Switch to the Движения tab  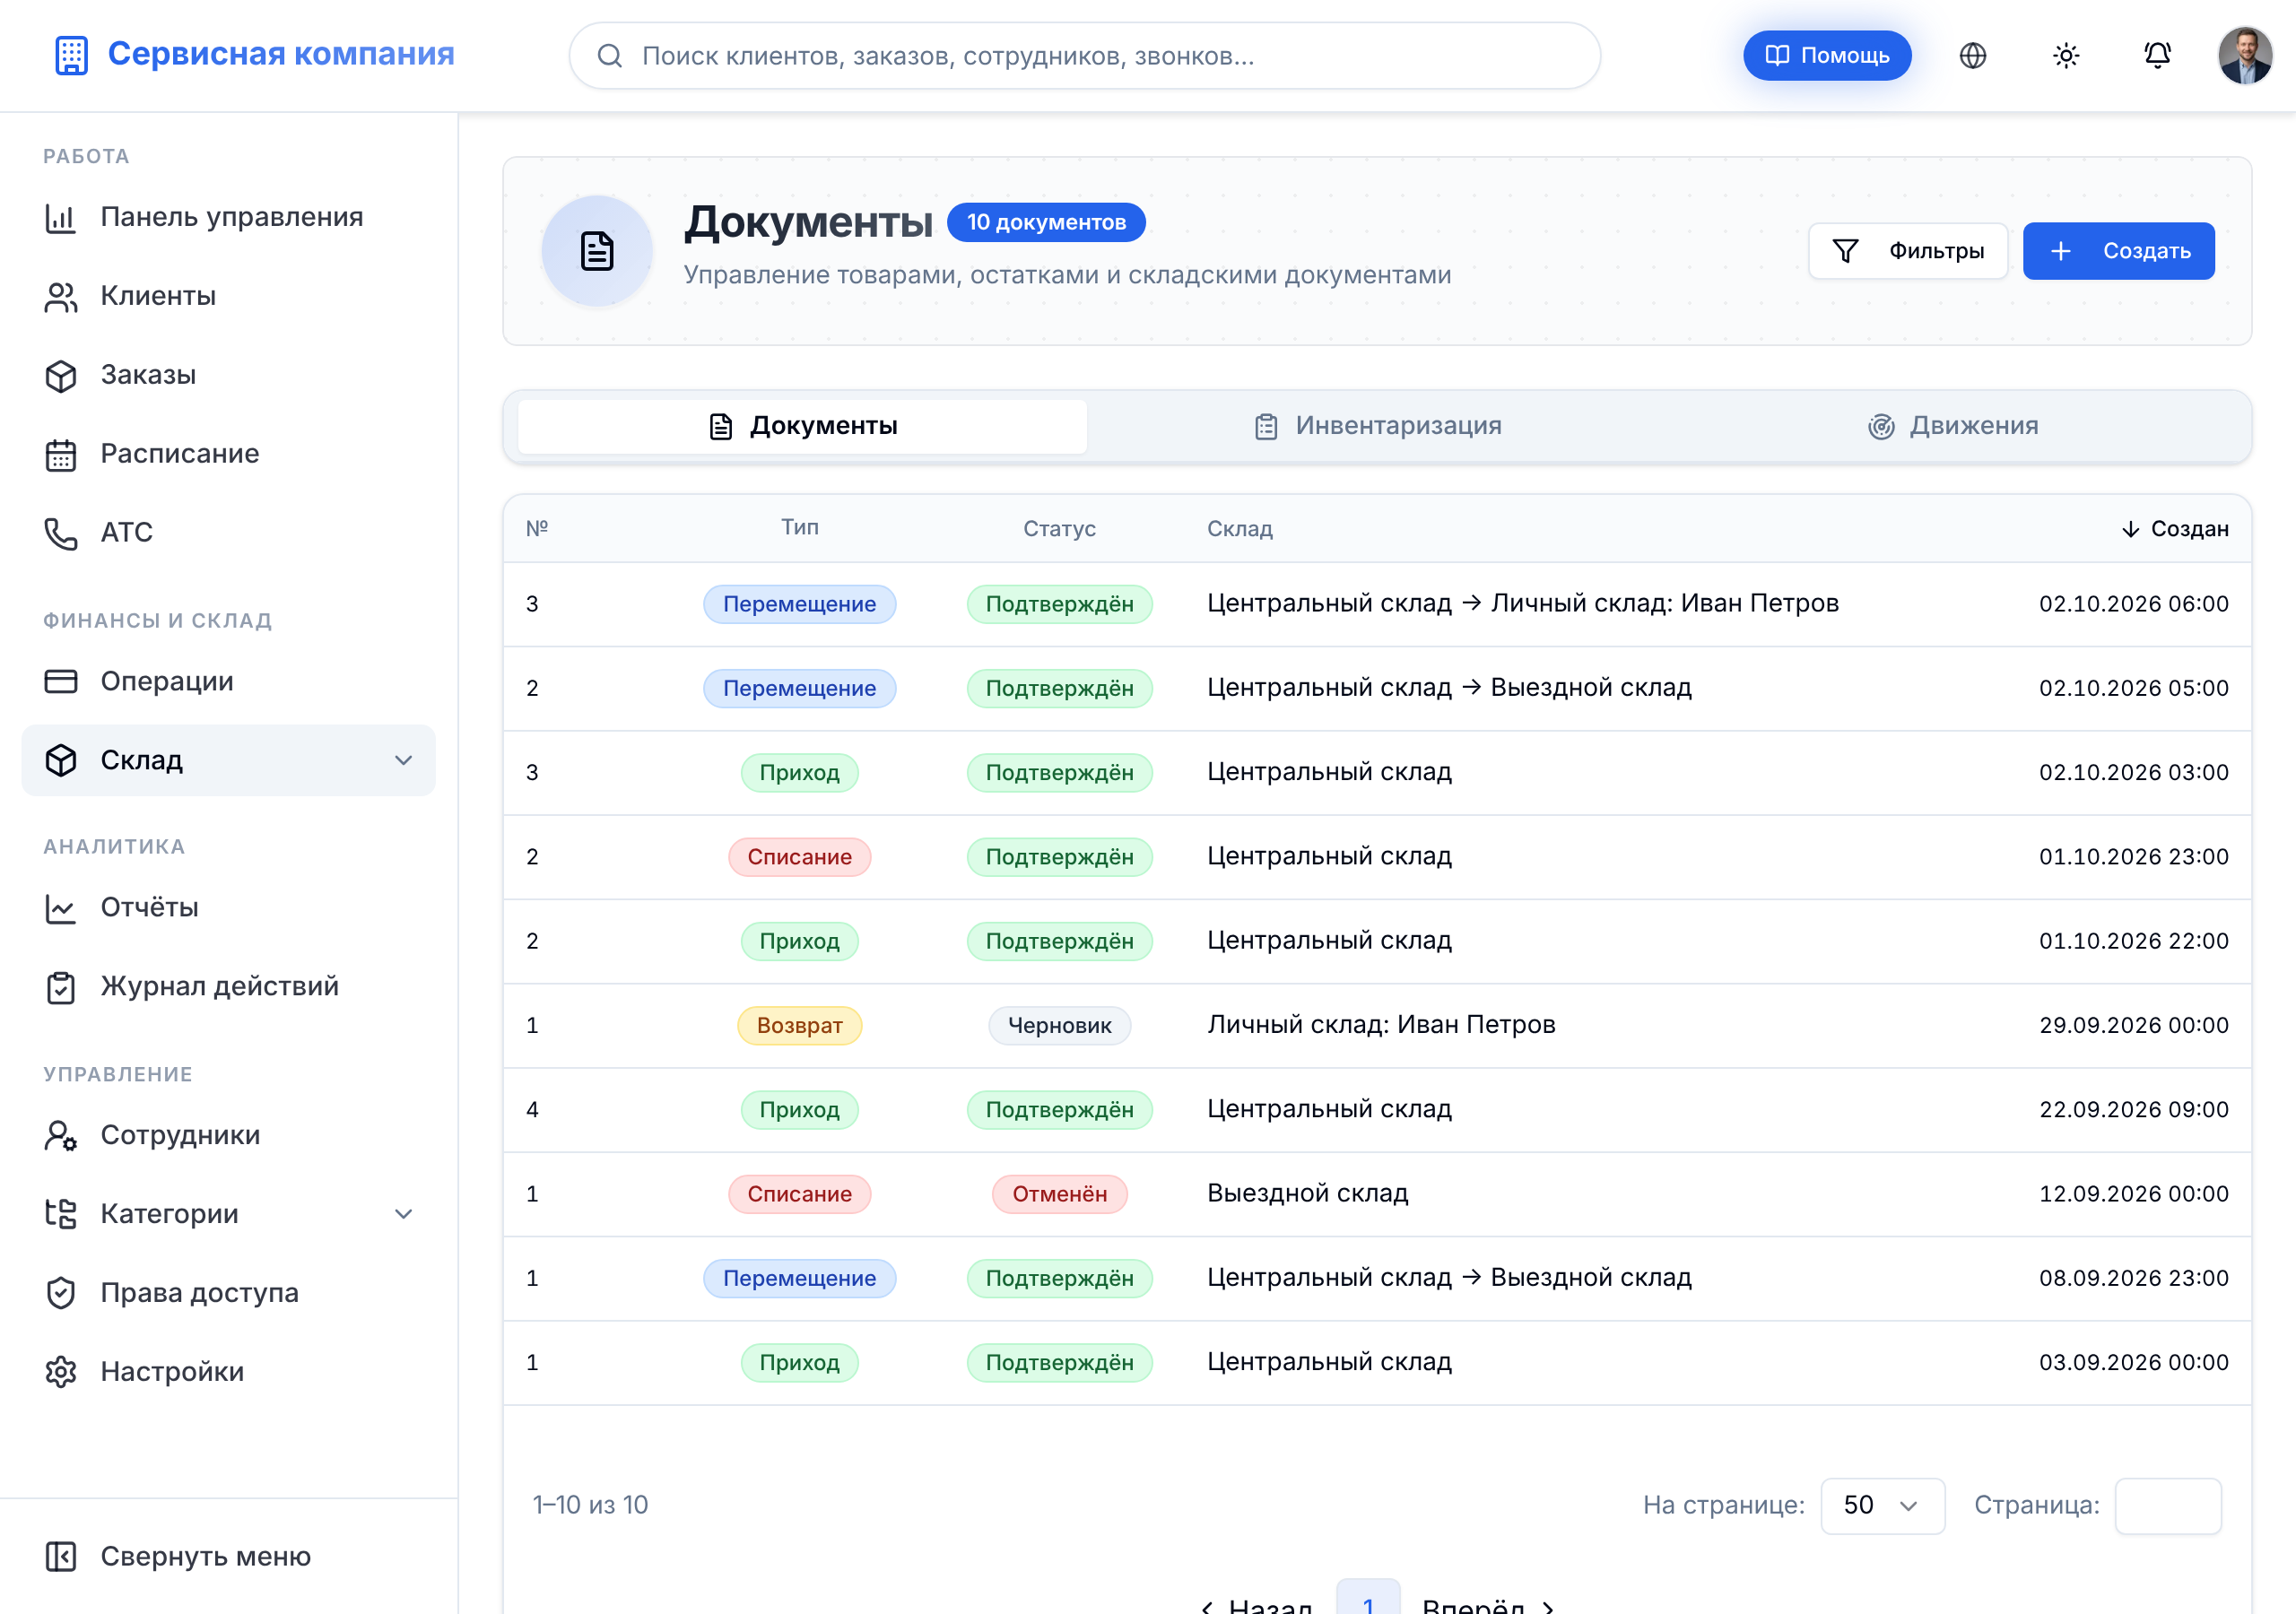[1952, 426]
